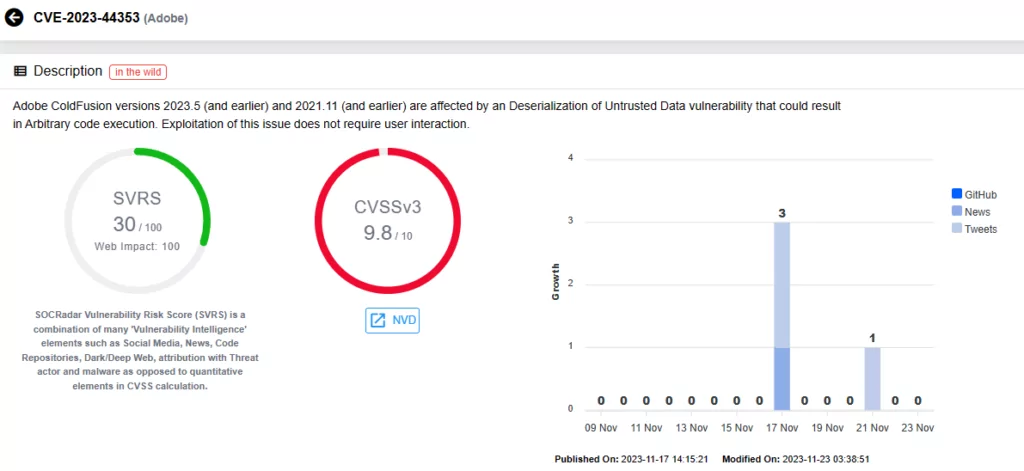Screen dimensions: 1024x471
Task: Click the 'in the wild' tag
Action: pos(138,72)
